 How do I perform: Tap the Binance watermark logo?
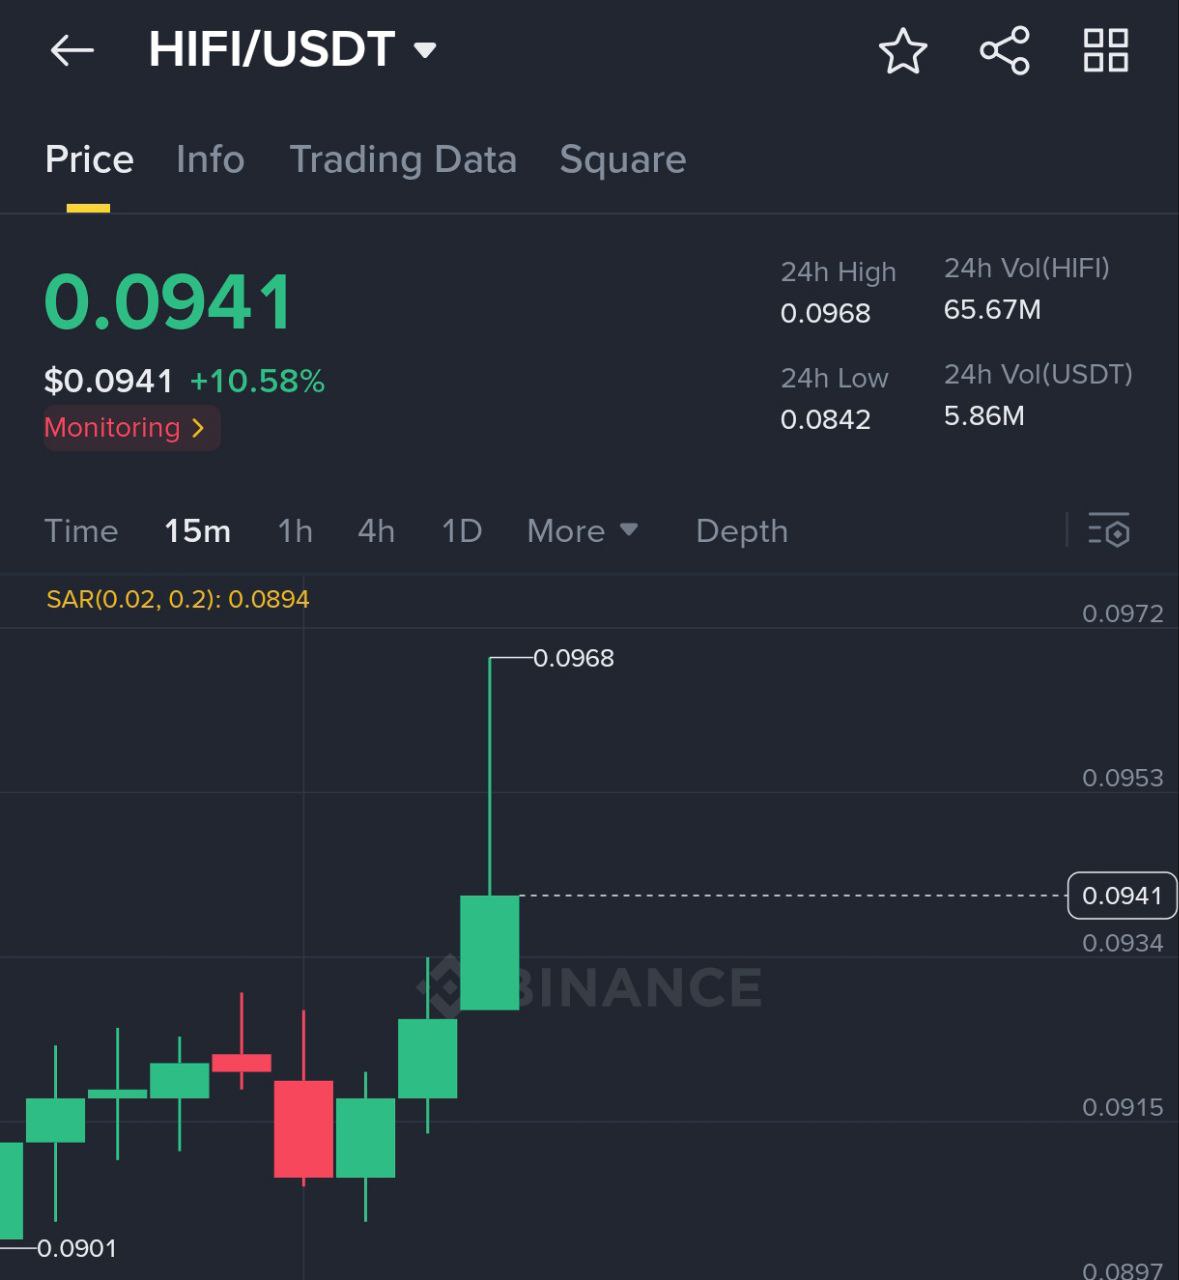tap(590, 987)
